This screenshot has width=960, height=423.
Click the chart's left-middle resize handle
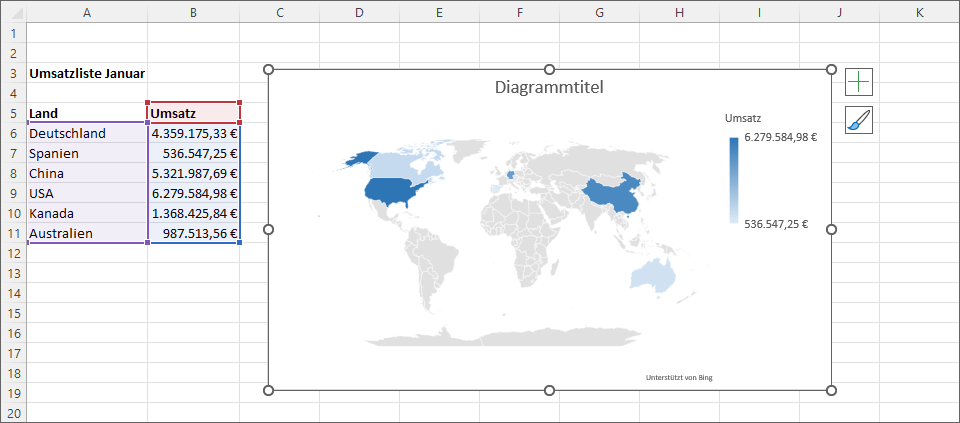click(x=268, y=229)
